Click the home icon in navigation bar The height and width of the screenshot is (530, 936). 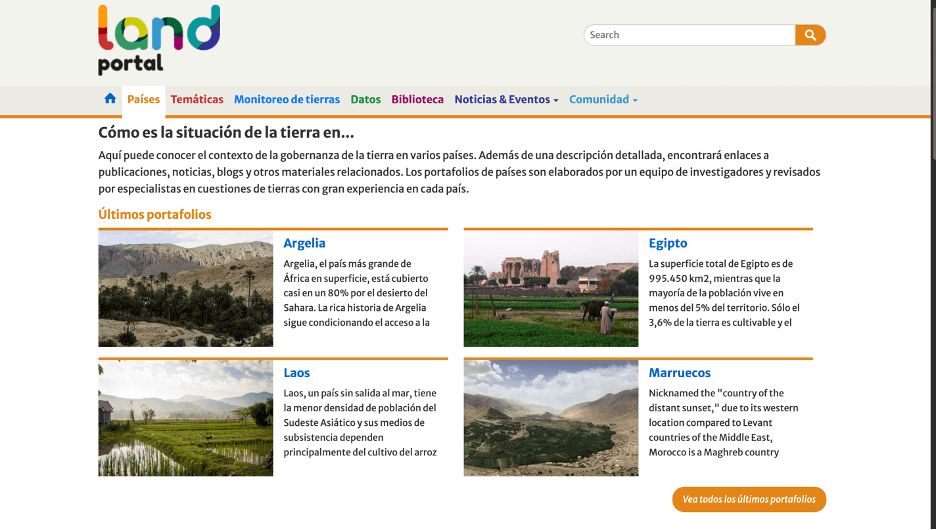110,99
